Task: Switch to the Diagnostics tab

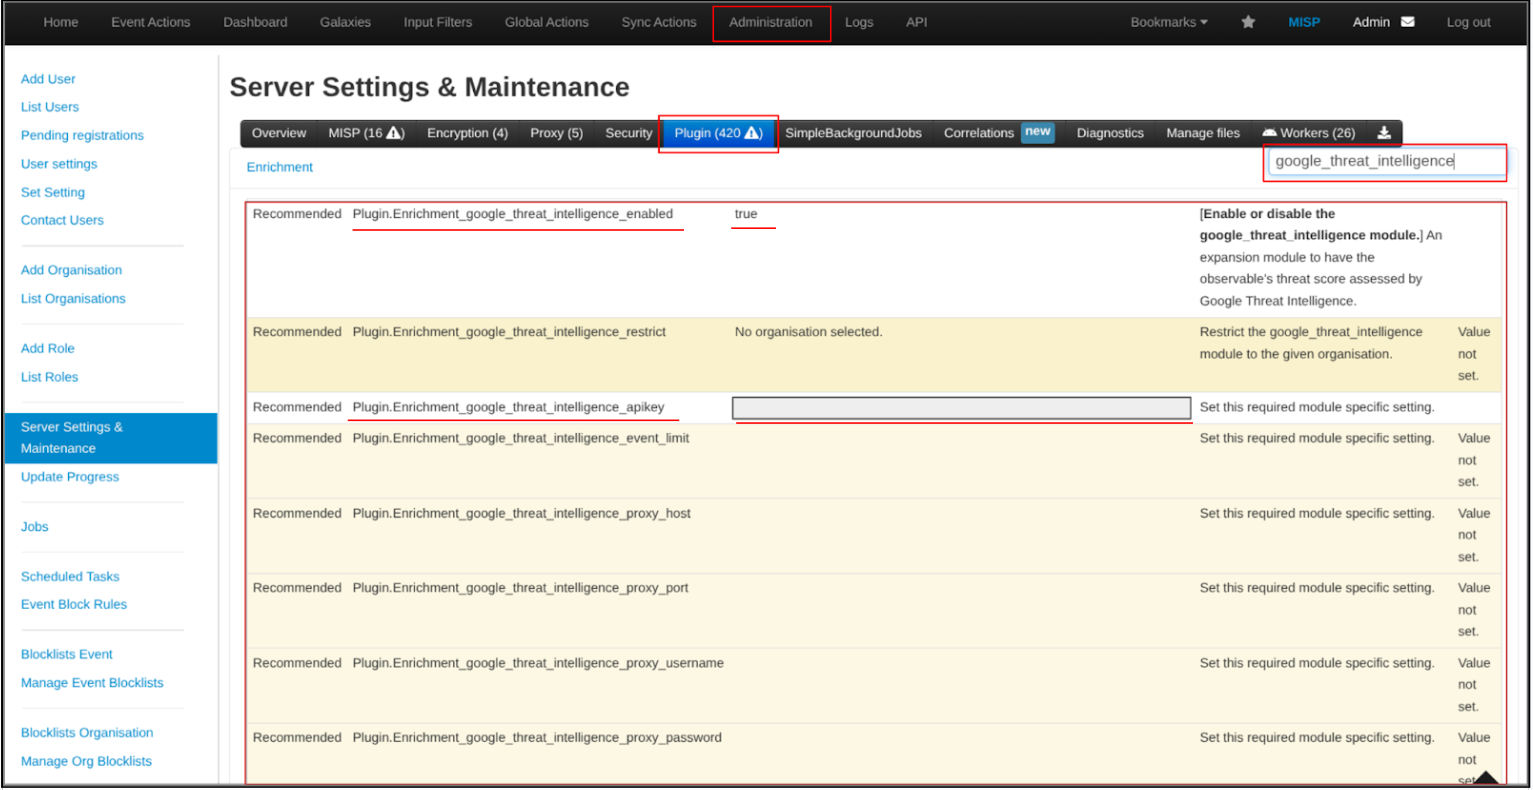Action: [1110, 133]
